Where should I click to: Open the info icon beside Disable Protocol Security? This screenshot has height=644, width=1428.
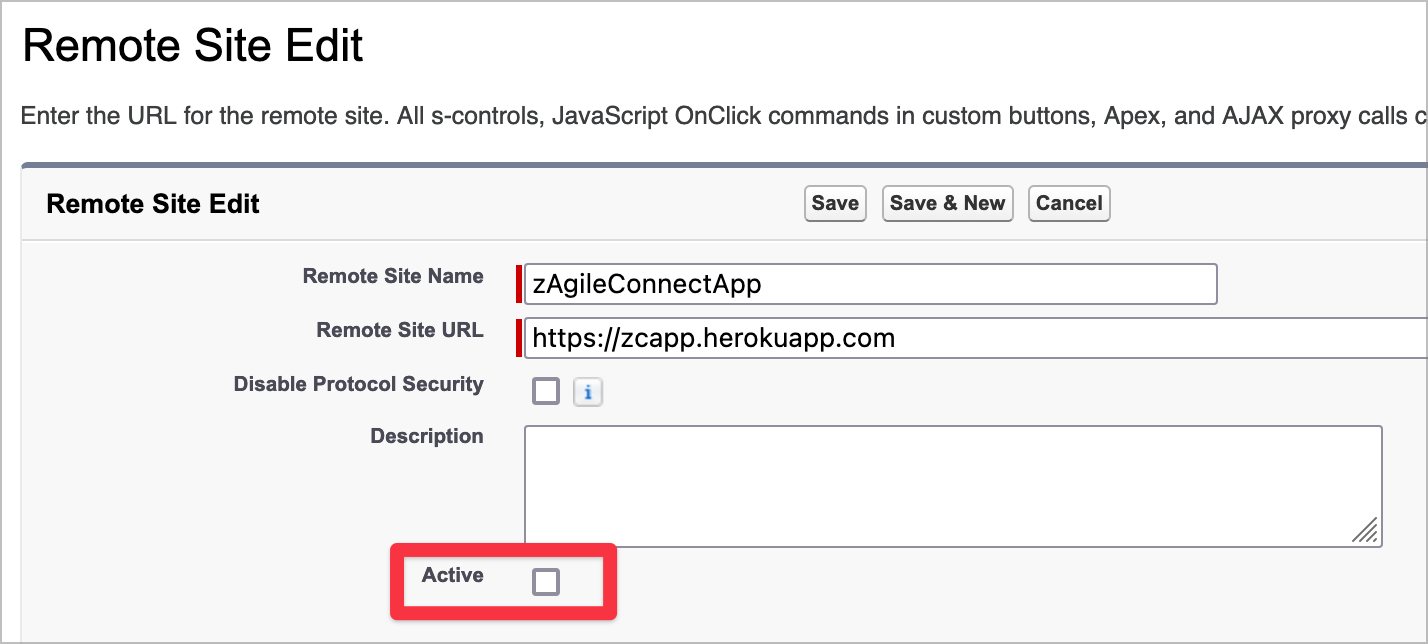(x=588, y=392)
